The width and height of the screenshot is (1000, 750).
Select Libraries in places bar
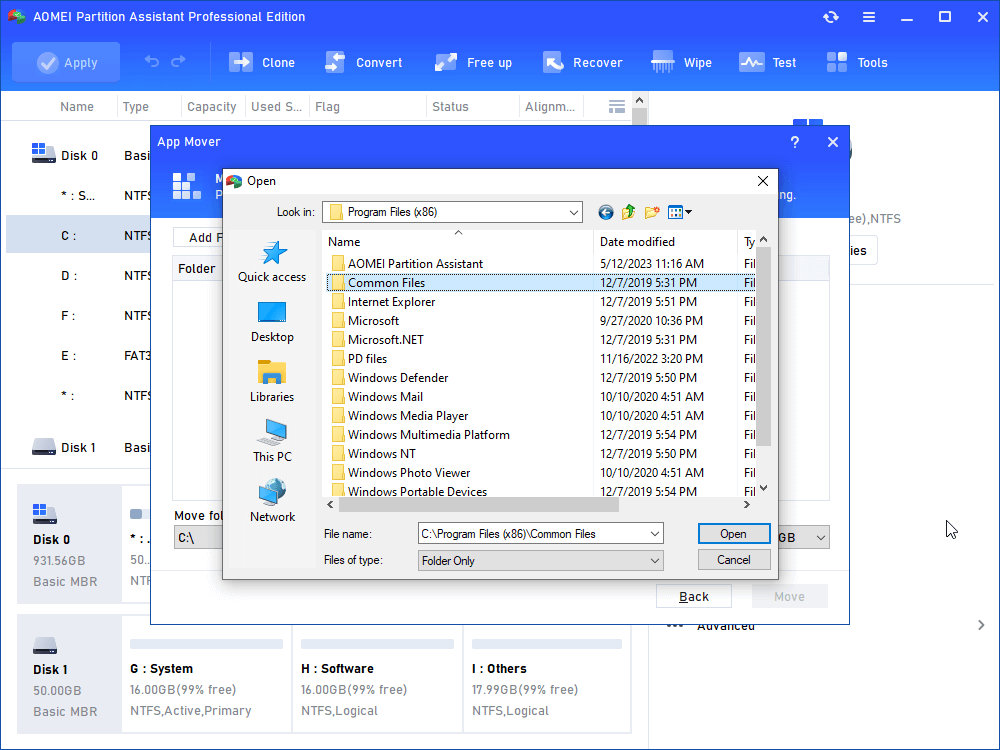coord(272,381)
